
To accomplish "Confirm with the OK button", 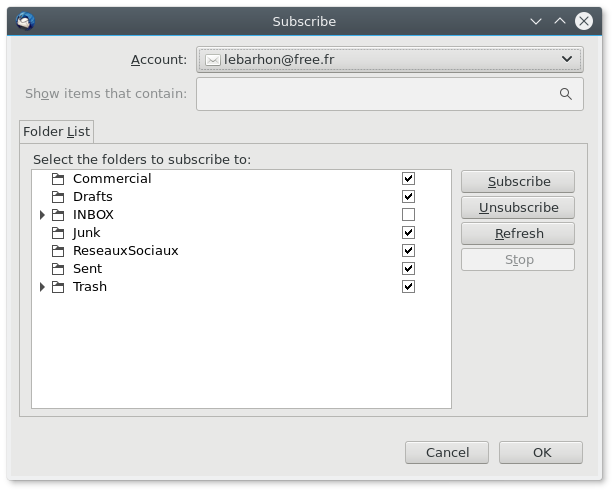I will (541, 453).
